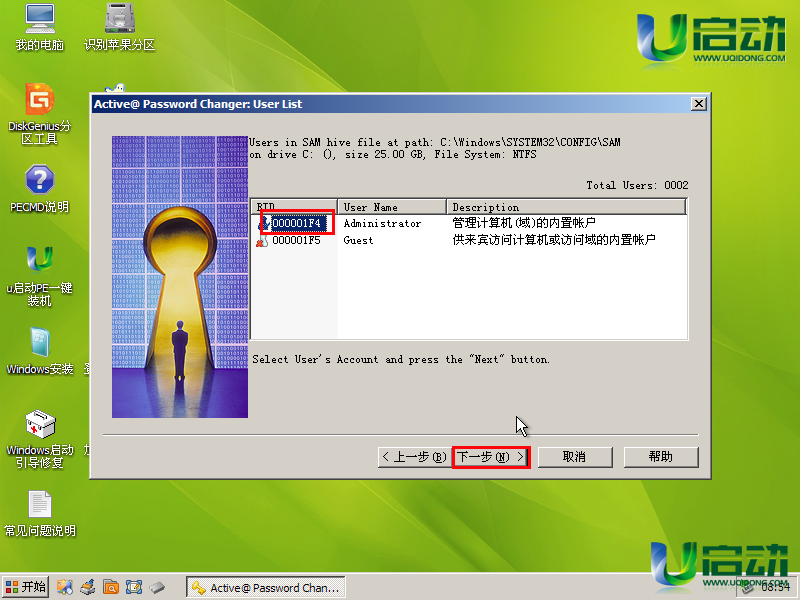800x600 pixels.
Task: Click the 取消 cancel button
Action: point(575,457)
